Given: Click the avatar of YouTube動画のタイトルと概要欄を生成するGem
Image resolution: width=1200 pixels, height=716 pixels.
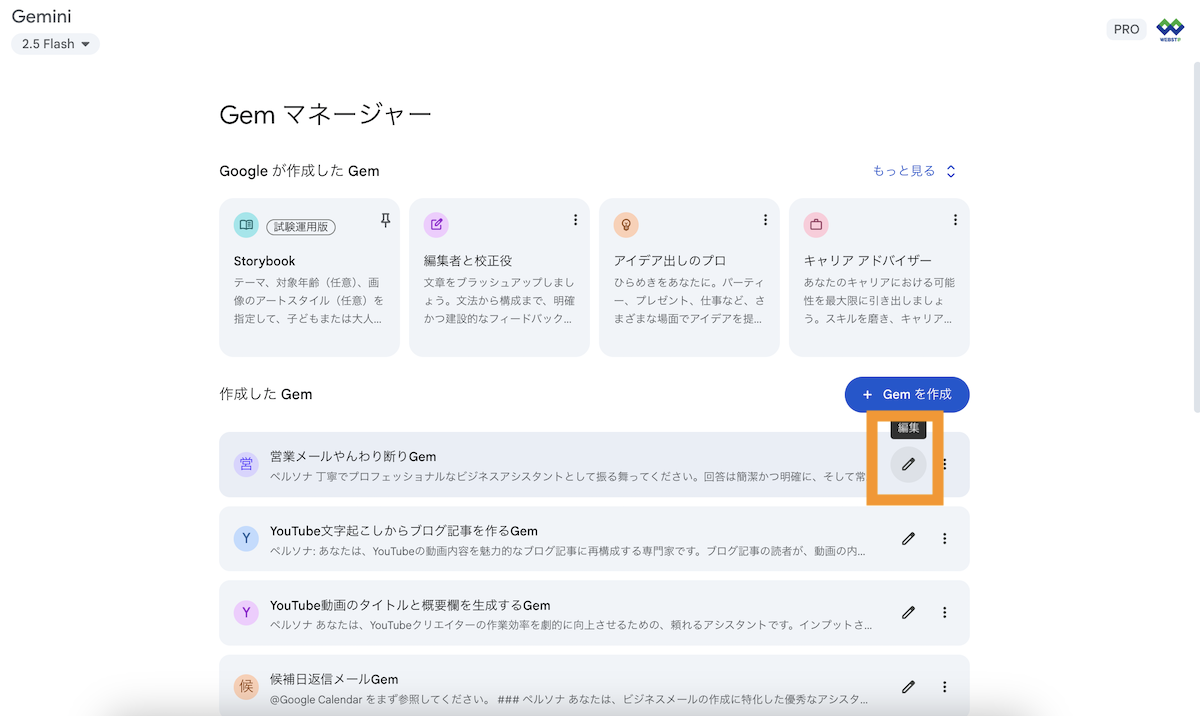Looking at the screenshot, I should tap(246, 613).
